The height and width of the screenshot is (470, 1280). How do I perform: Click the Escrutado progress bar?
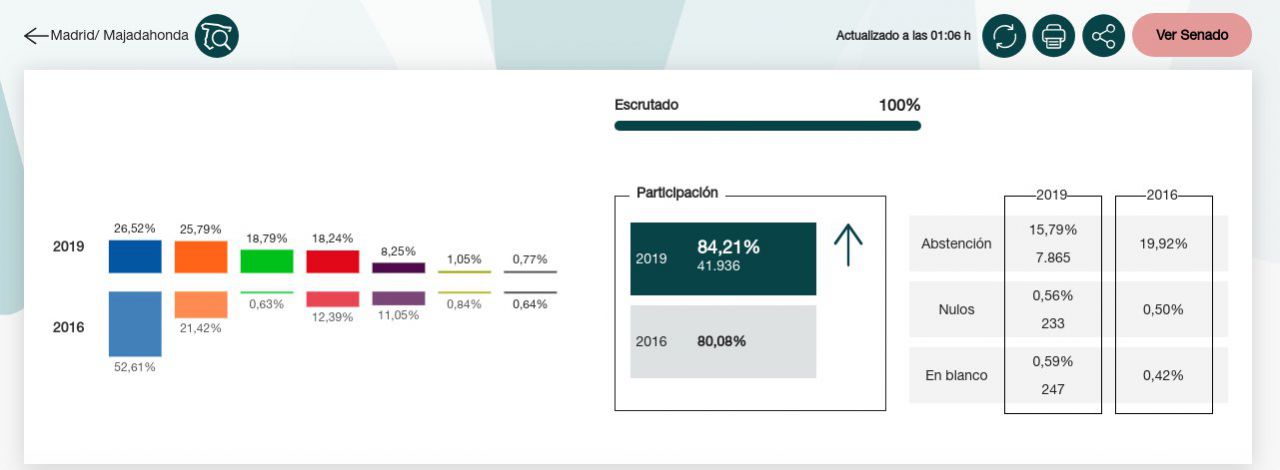click(x=767, y=126)
